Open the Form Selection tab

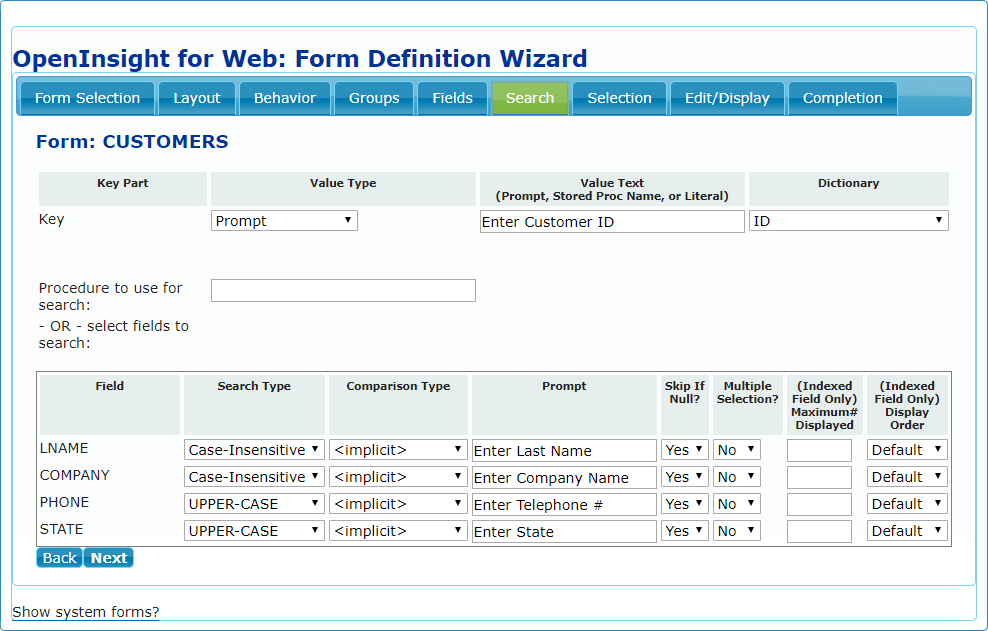pyautogui.click(x=88, y=98)
